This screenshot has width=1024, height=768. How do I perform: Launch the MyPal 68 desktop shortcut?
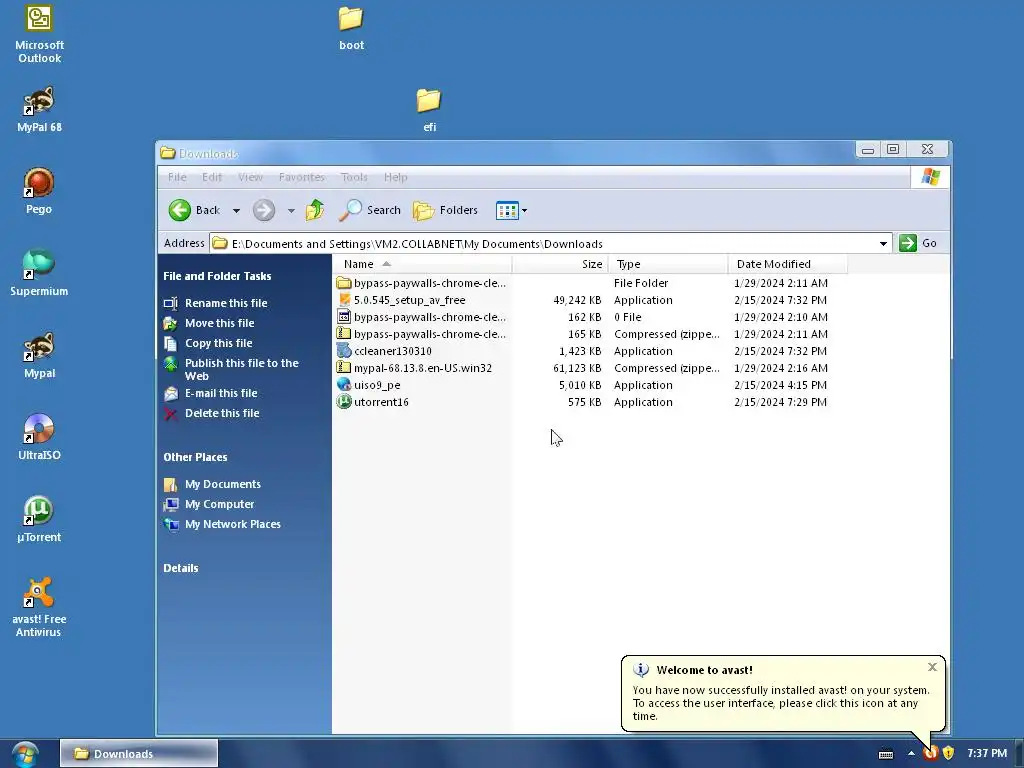39,110
